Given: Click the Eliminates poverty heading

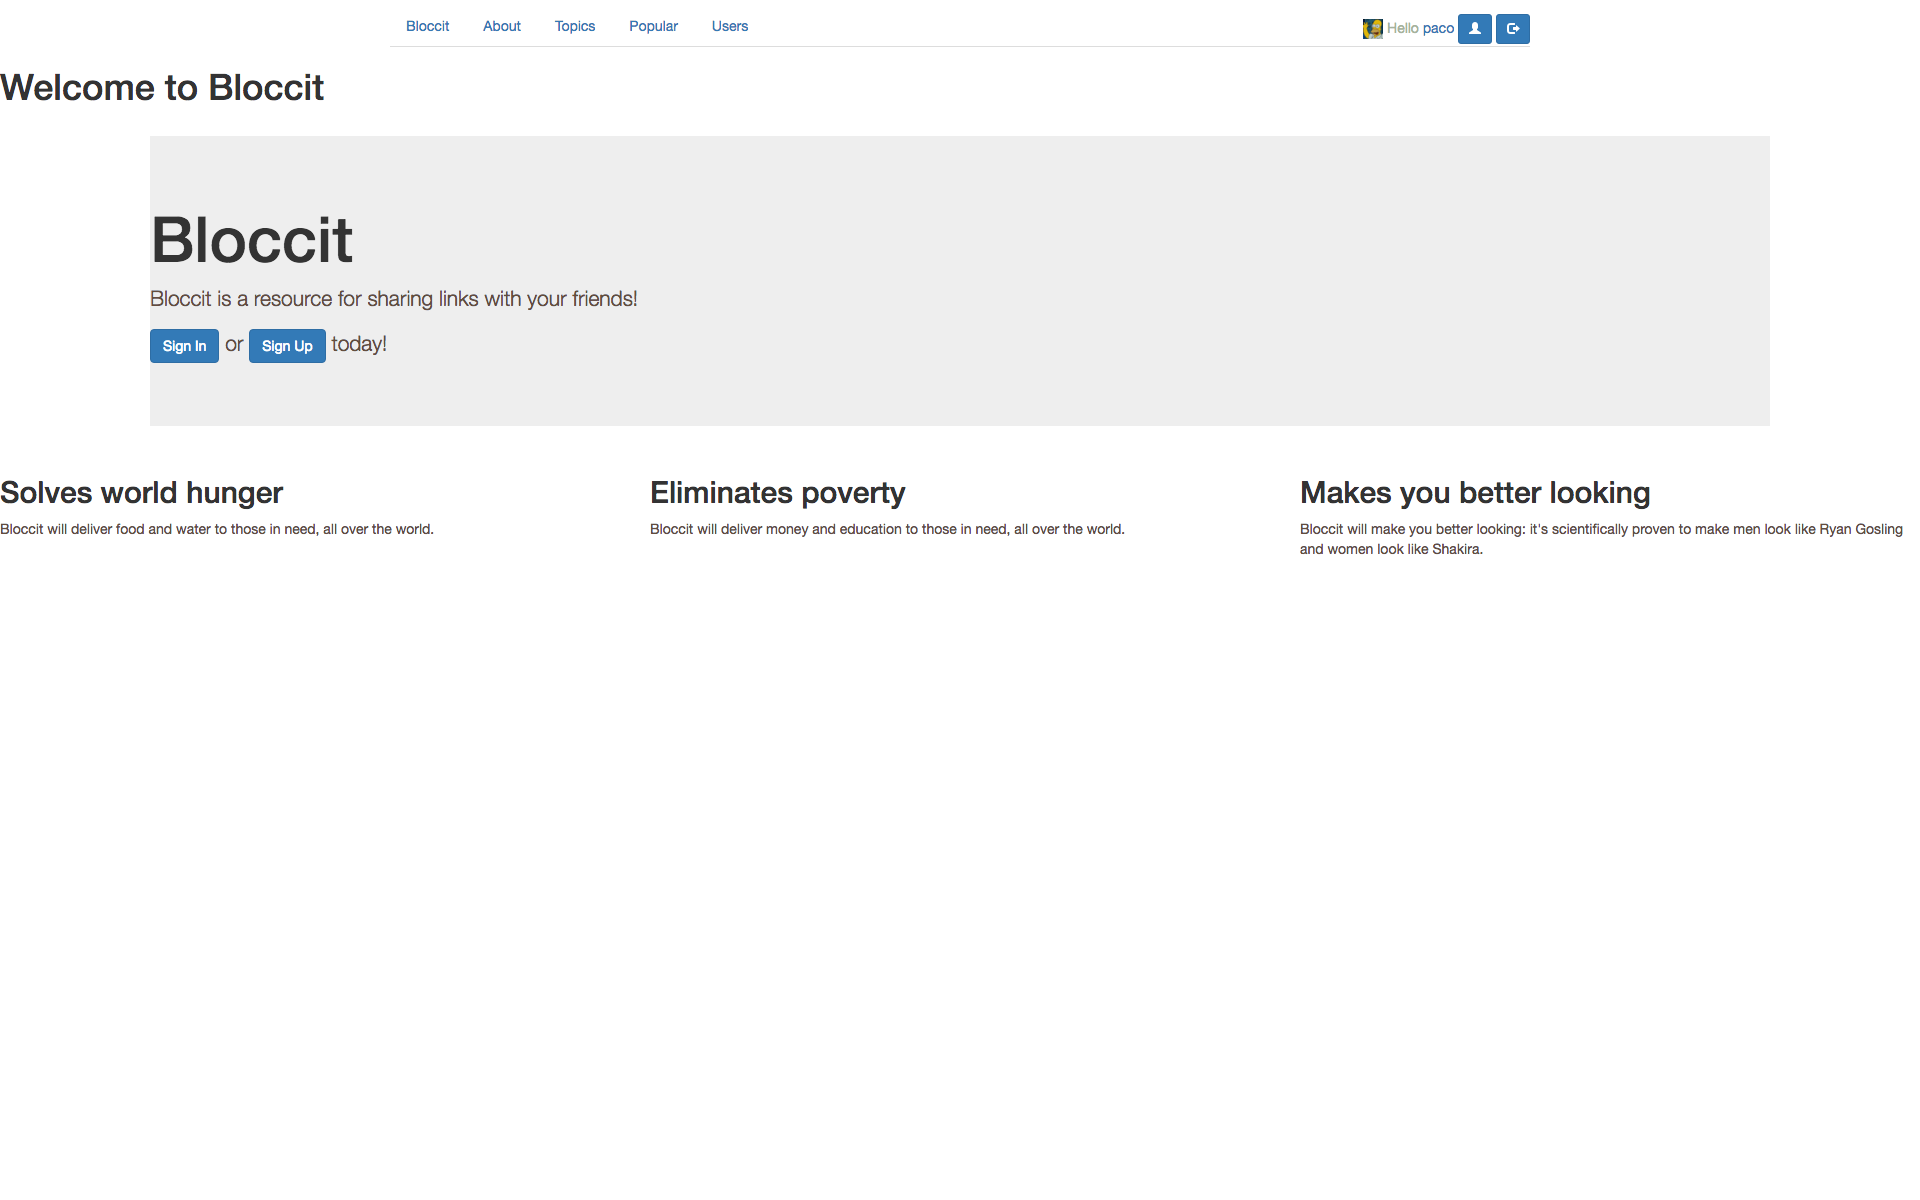Looking at the screenshot, I should coord(777,493).
